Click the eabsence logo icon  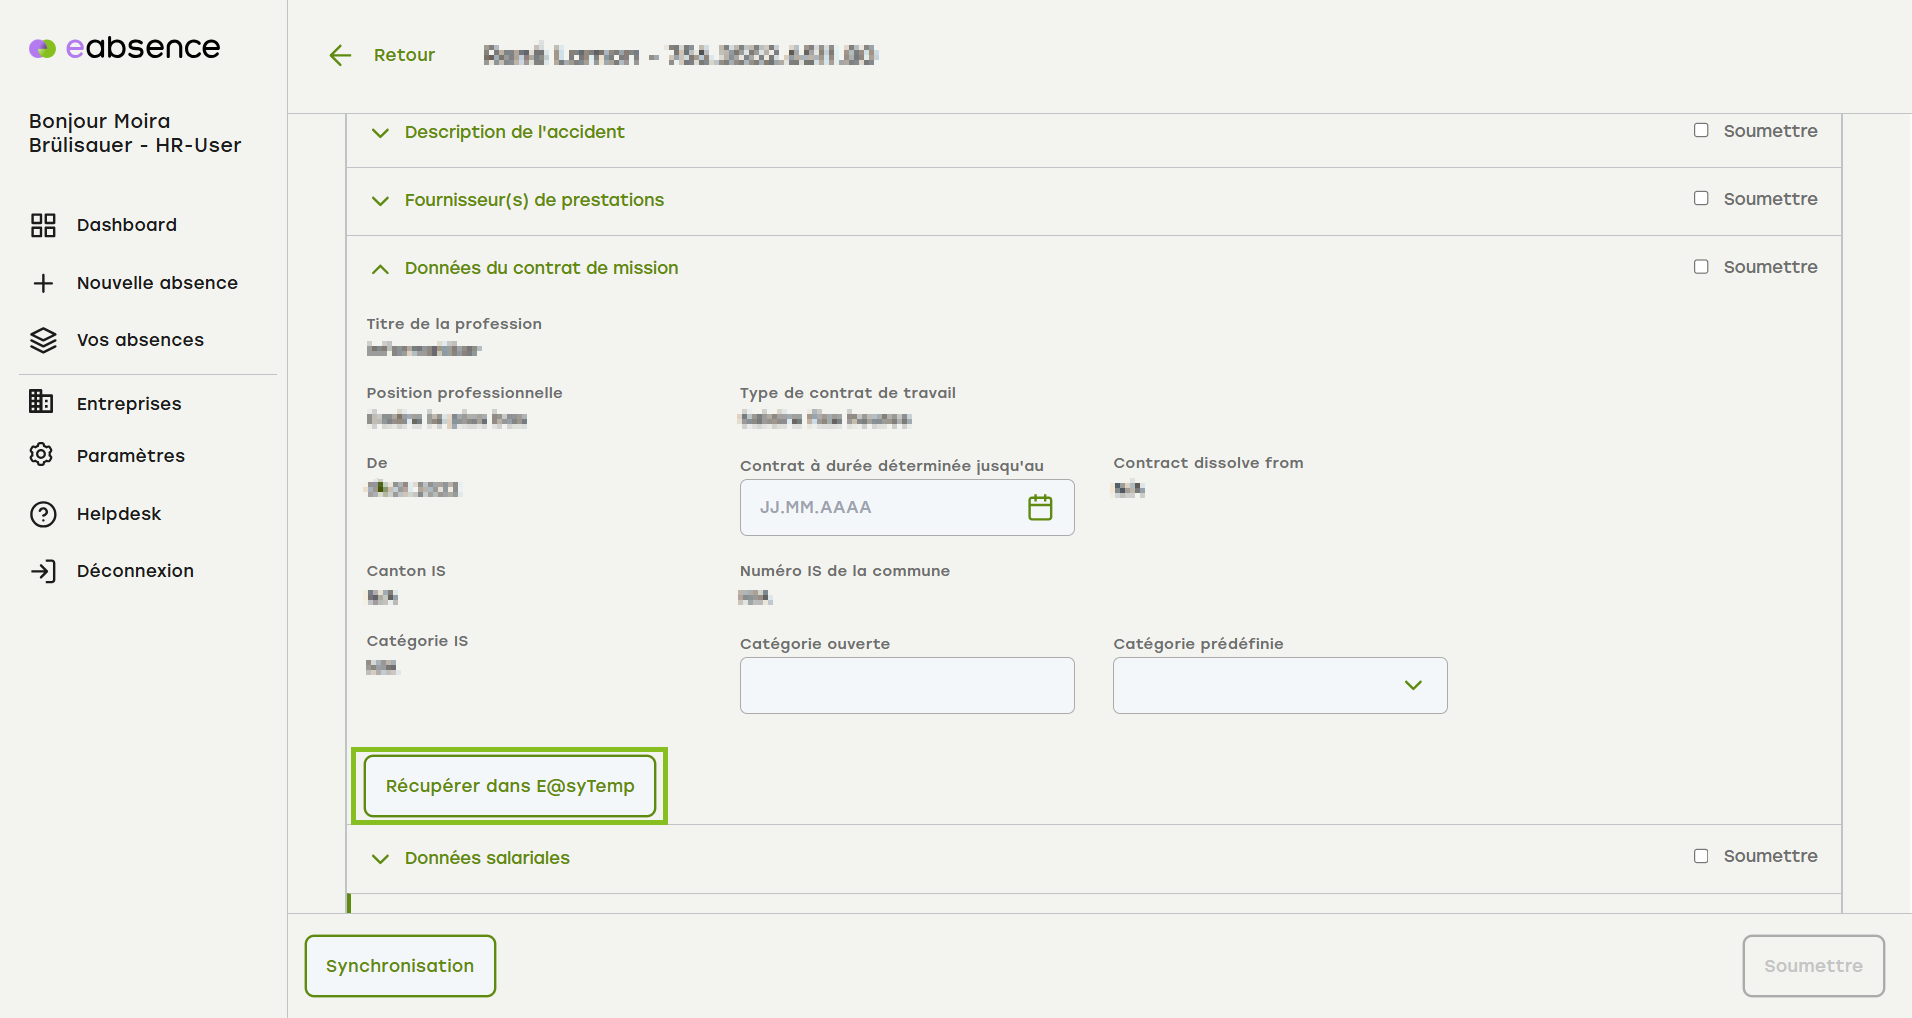pos(42,48)
